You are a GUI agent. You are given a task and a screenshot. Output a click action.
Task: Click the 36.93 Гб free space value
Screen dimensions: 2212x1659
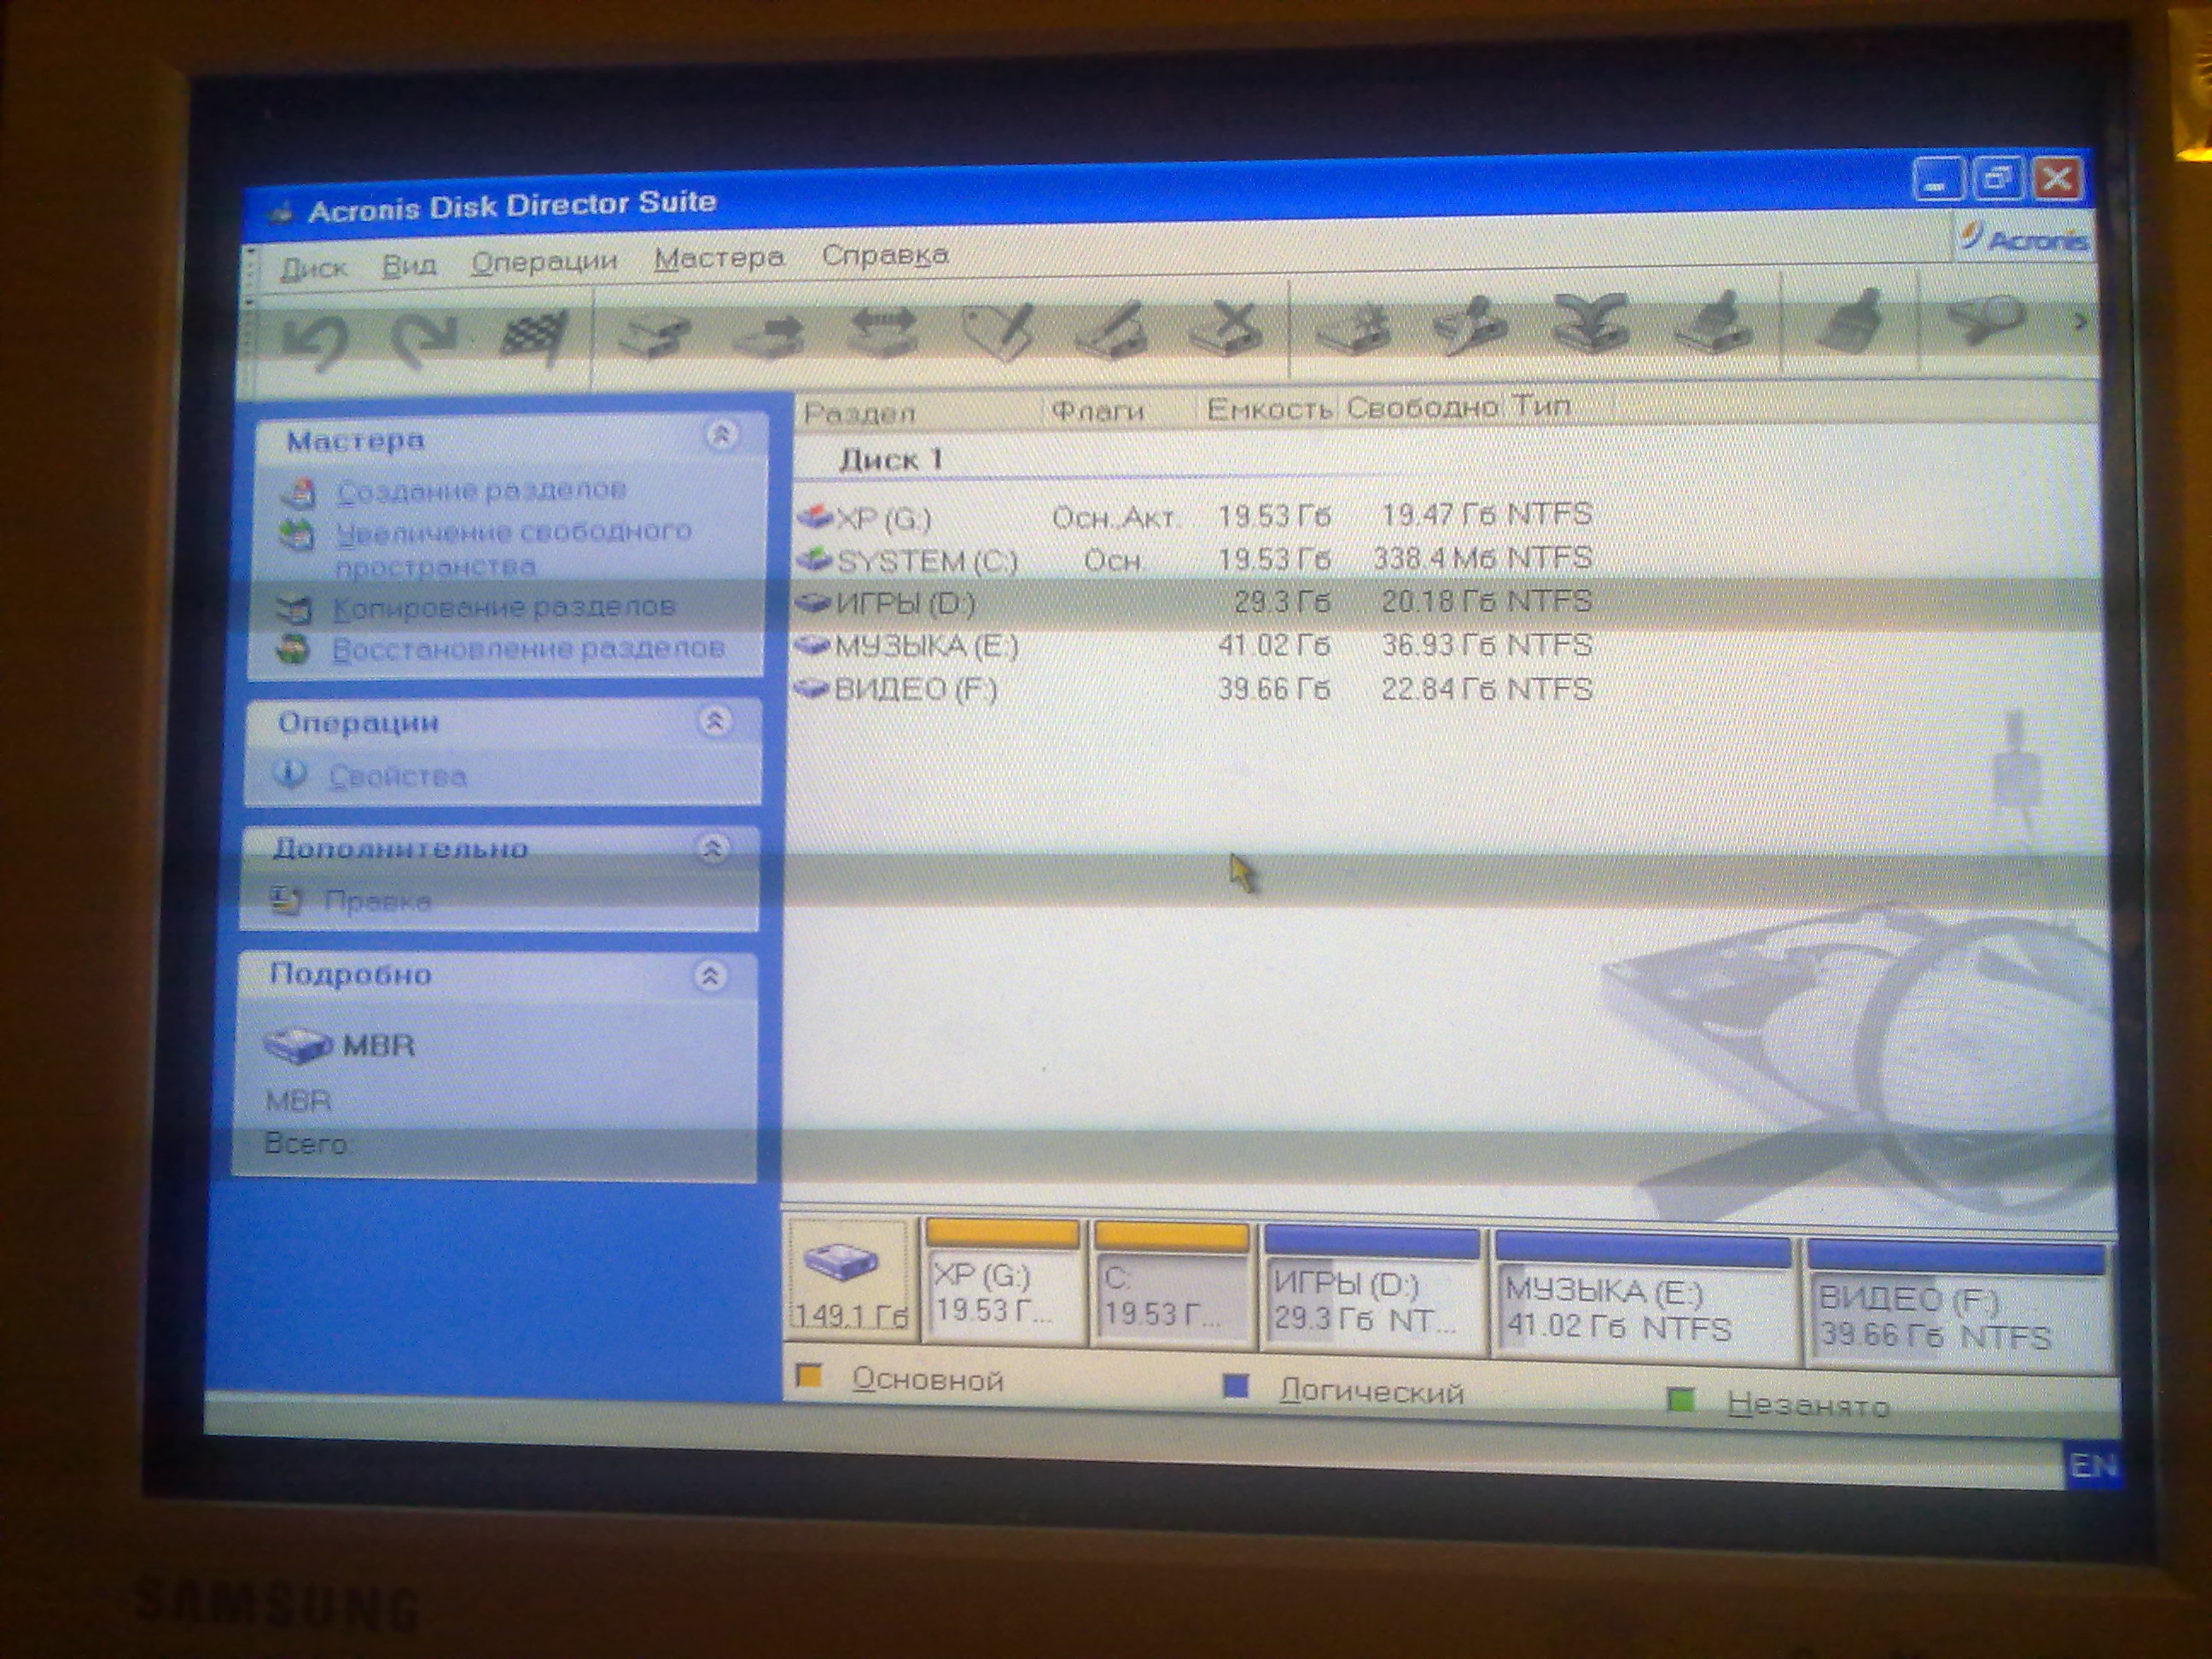coord(1438,645)
